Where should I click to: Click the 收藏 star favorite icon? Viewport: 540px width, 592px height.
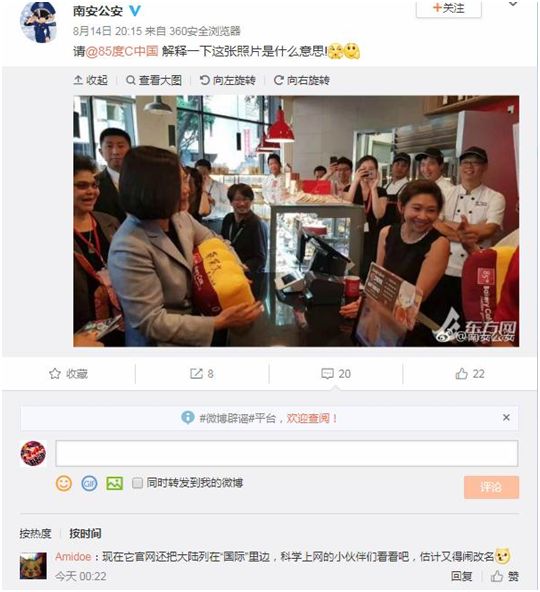coord(55,374)
